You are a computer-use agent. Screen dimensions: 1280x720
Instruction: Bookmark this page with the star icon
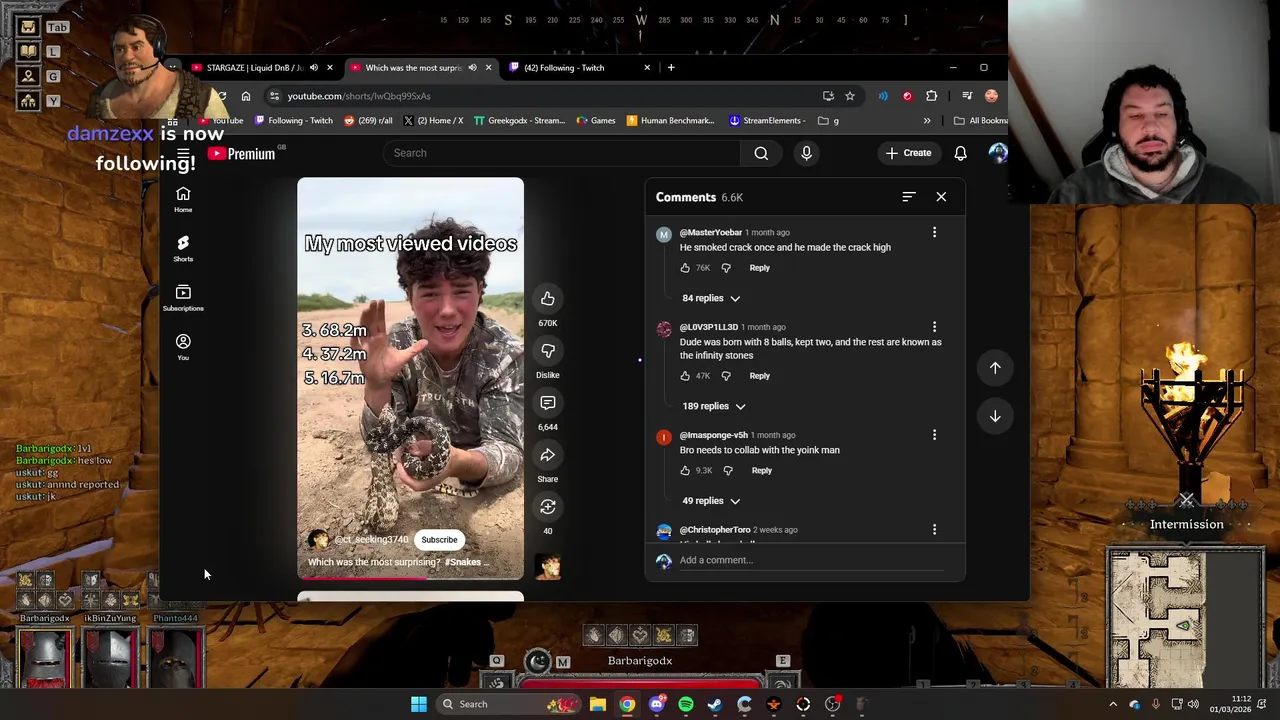click(x=850, y=96)
